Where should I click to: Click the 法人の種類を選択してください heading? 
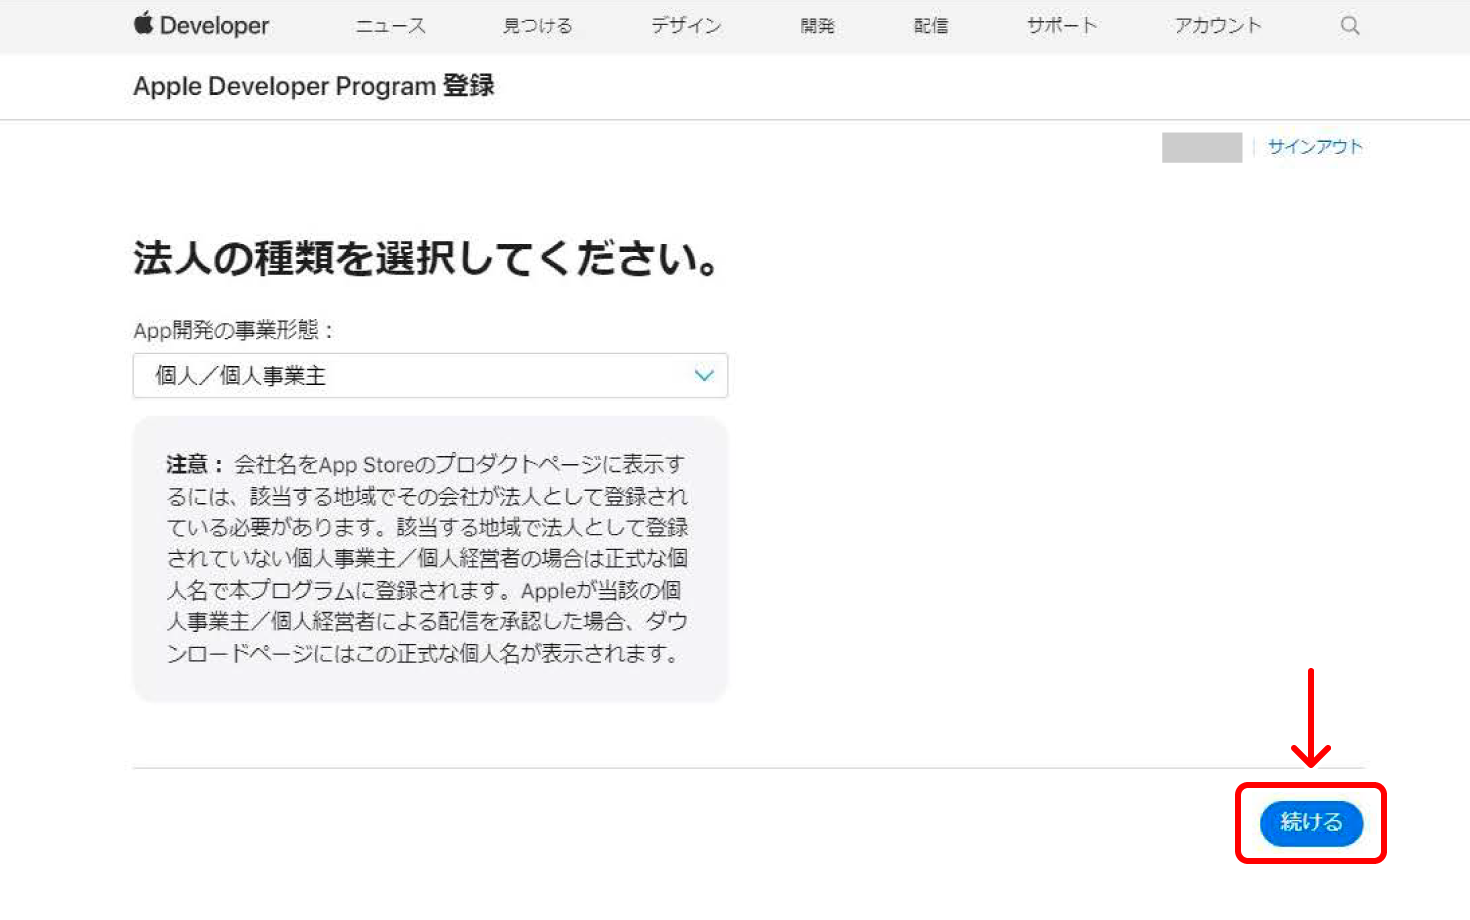pyautogui.click(x=427, y=259)
